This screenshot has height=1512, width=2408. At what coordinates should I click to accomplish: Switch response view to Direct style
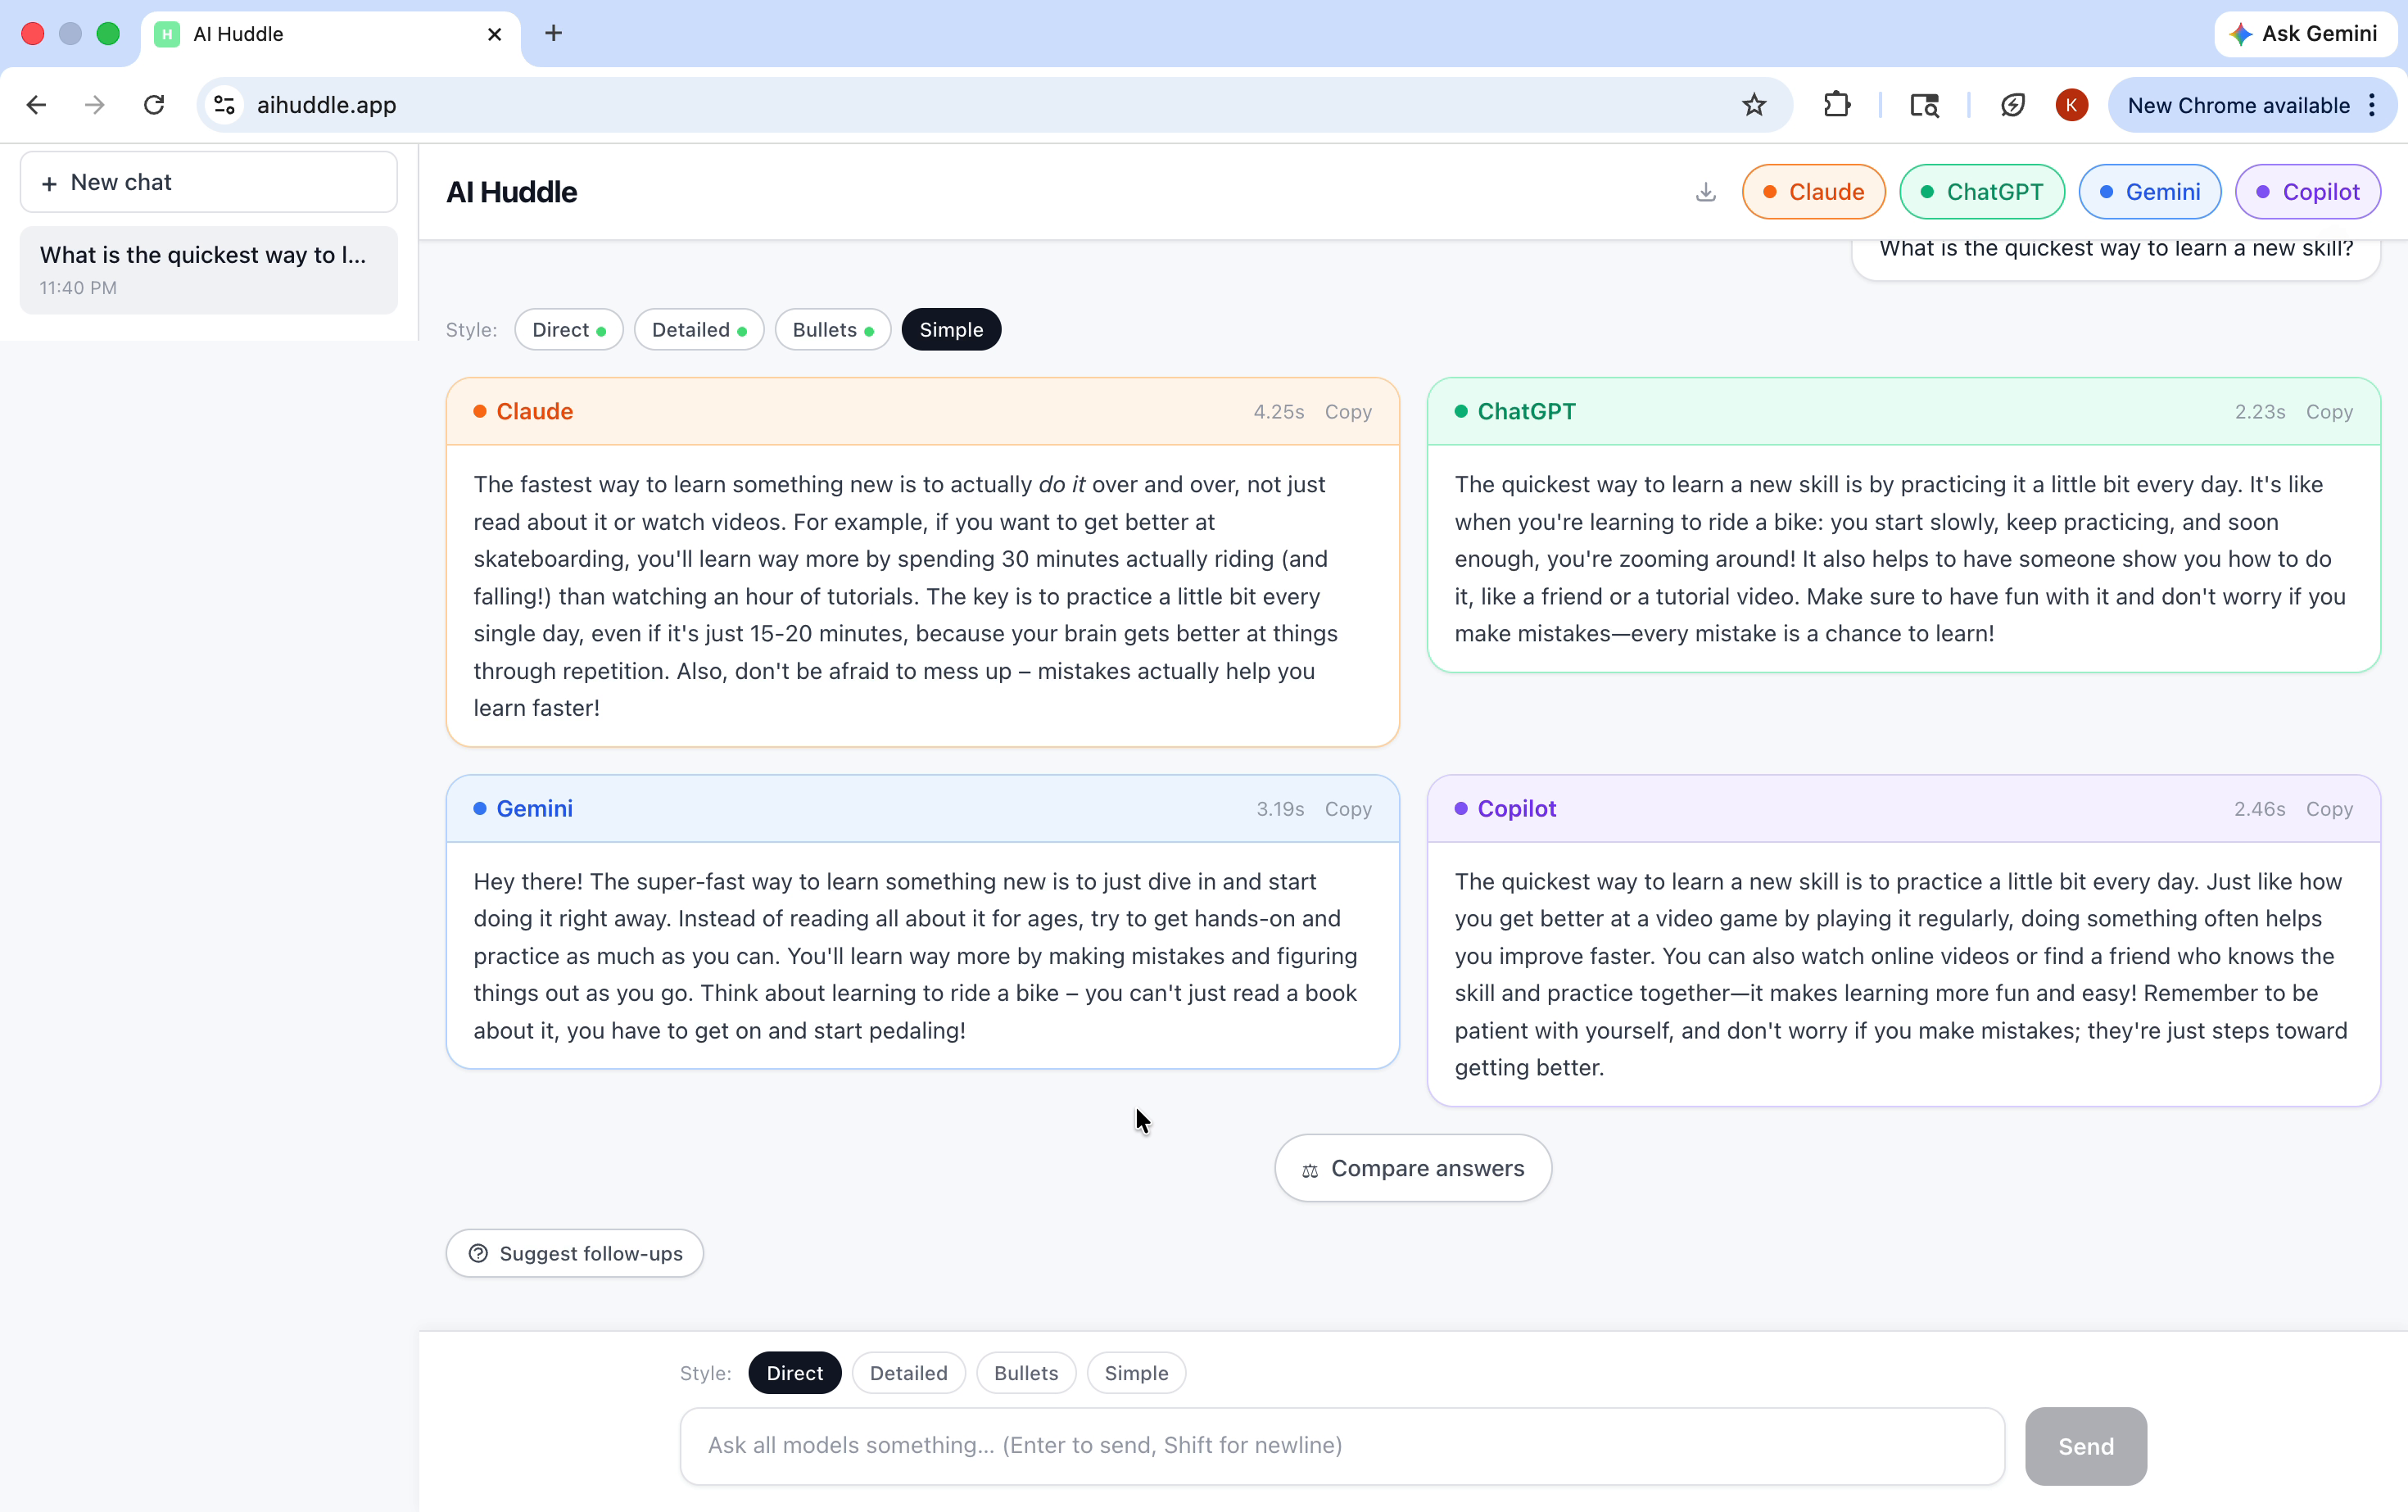568,330
